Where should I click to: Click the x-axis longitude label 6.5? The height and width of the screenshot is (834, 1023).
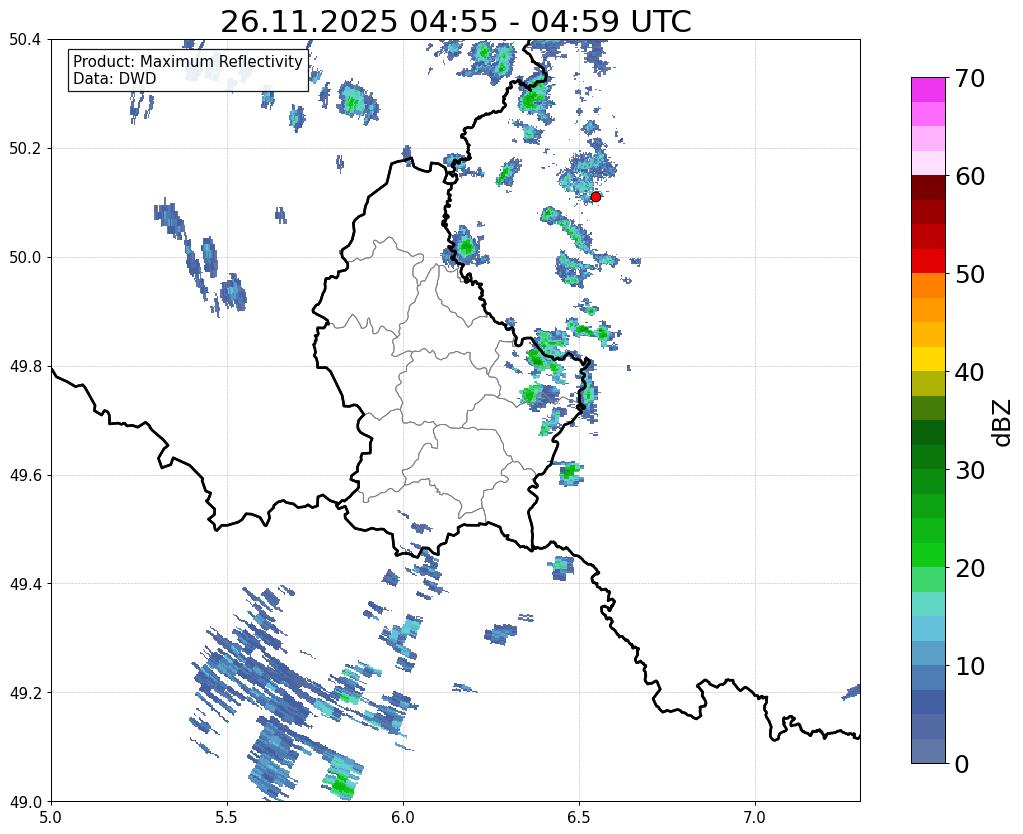(x=579, y=817)
